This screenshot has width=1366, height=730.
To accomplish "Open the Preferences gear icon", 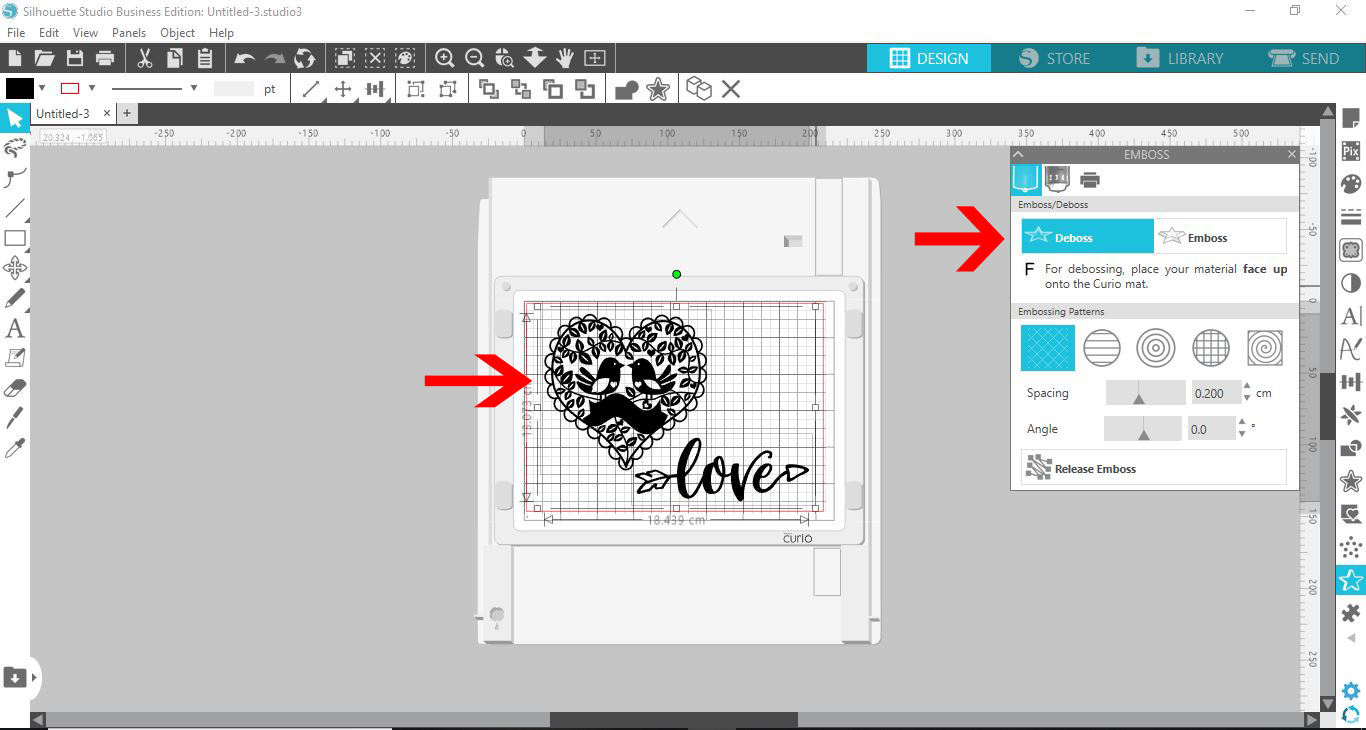I will 1351,691.
